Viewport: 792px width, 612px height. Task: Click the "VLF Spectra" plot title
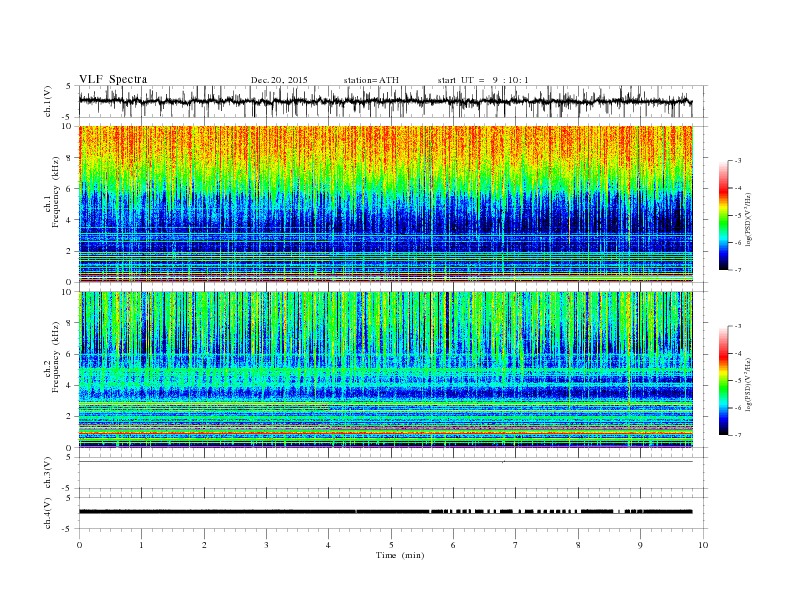[113, 79]
